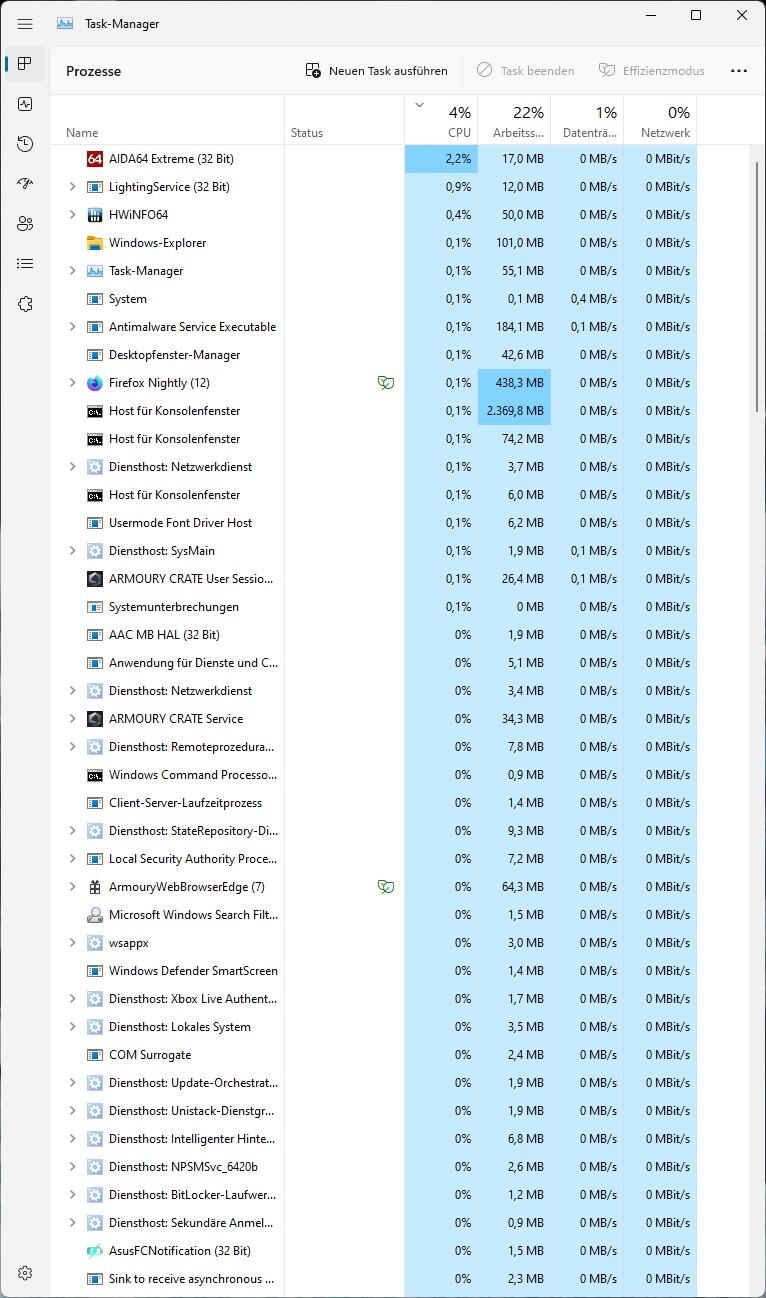This screenshot has height=1298, width=766.
Task: Open the Users page icon
Action: click(25, 224)
